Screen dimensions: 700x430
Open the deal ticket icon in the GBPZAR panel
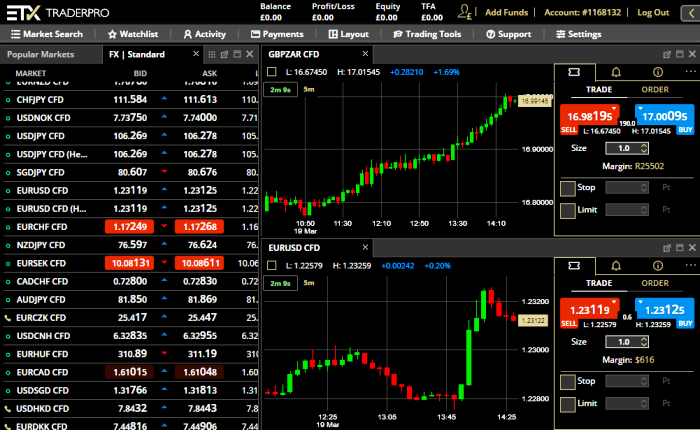(x=574, y=72)
